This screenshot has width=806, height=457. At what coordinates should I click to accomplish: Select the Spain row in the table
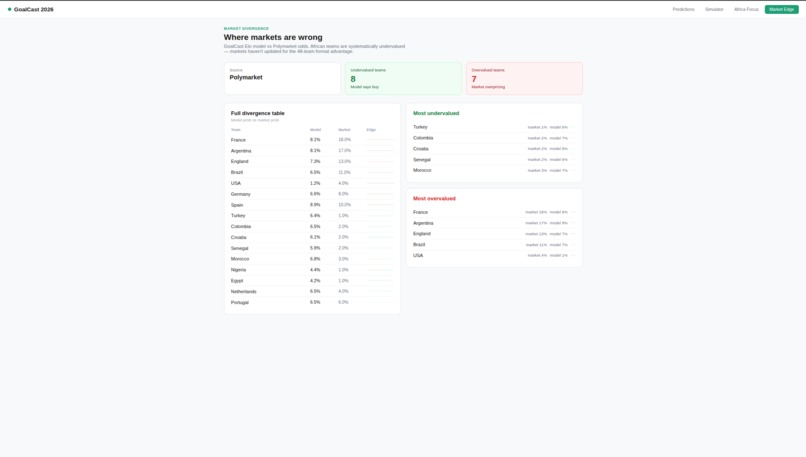click(312, 205)
